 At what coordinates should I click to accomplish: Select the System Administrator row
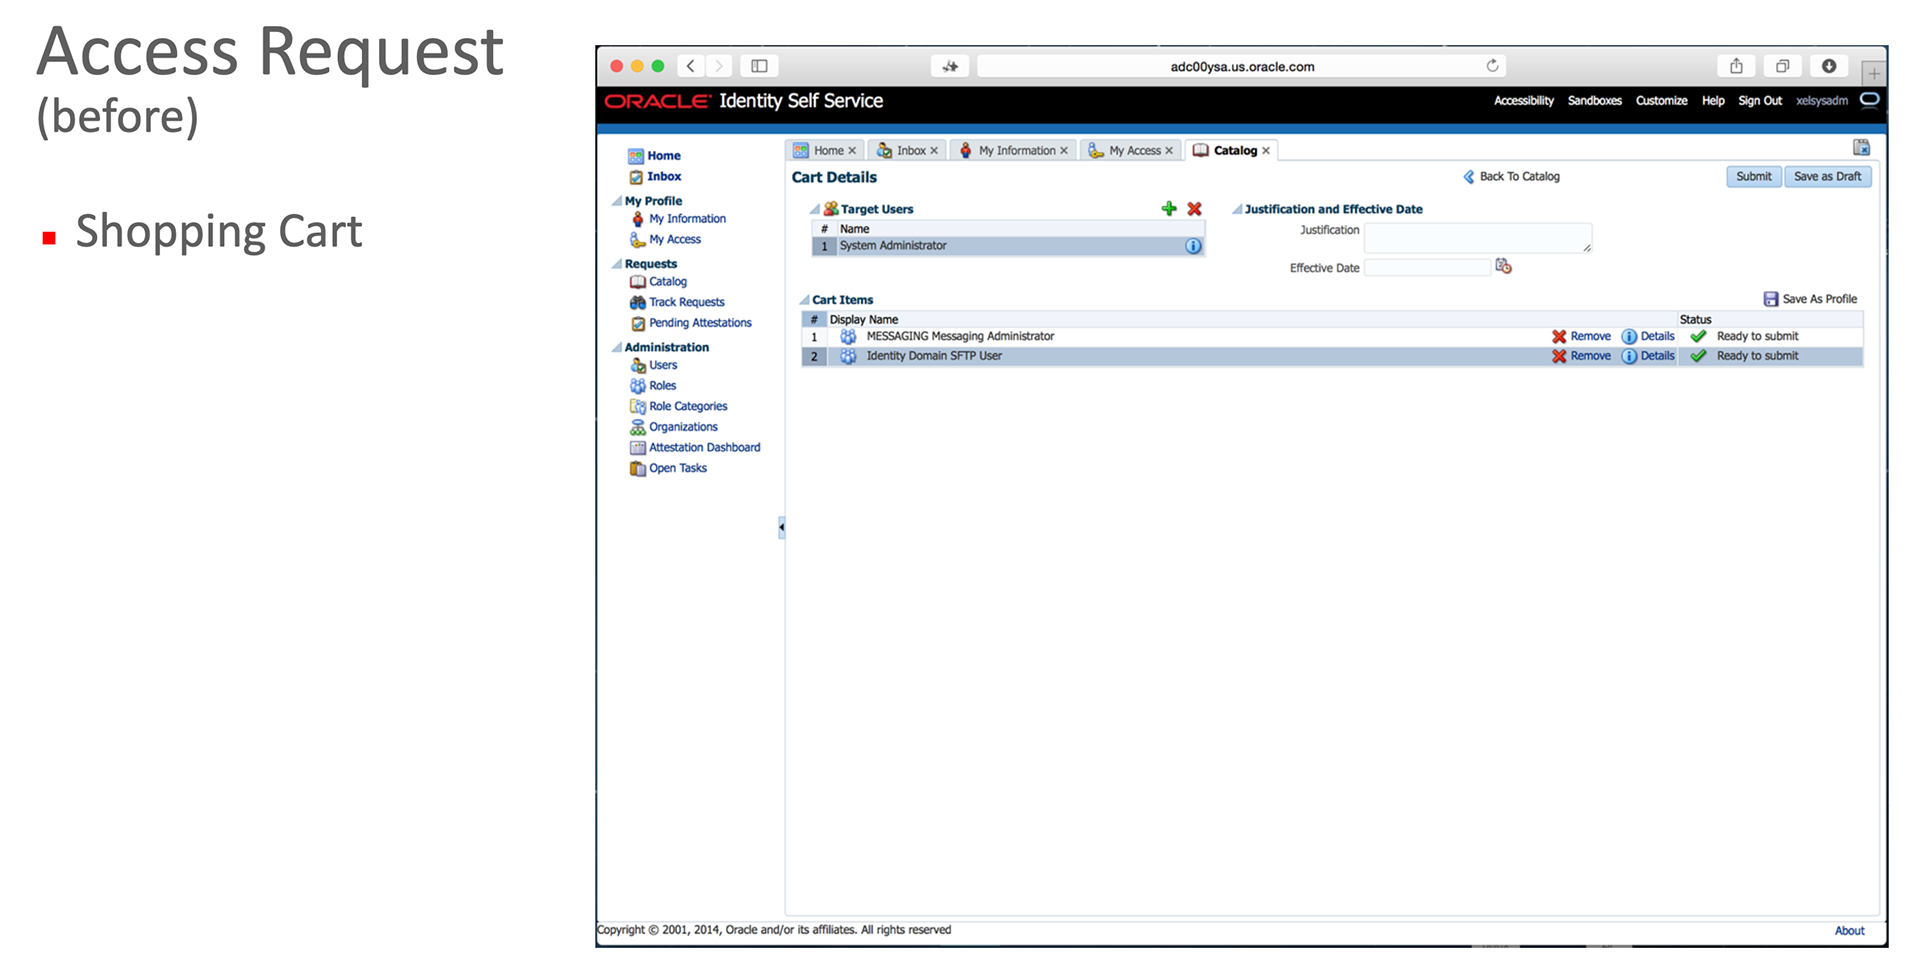[x=1008, y=246]
